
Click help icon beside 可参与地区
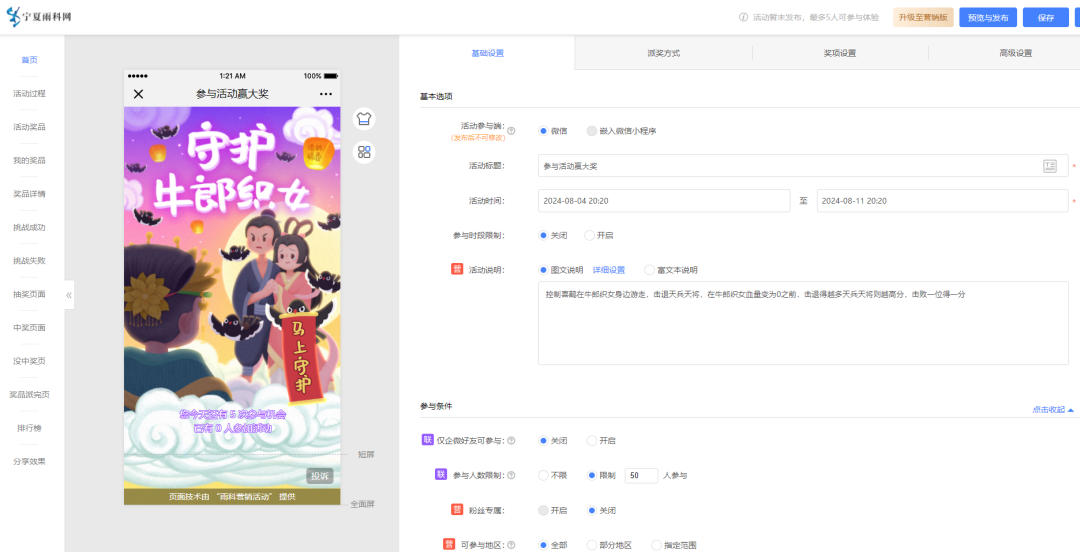(512, 544)
